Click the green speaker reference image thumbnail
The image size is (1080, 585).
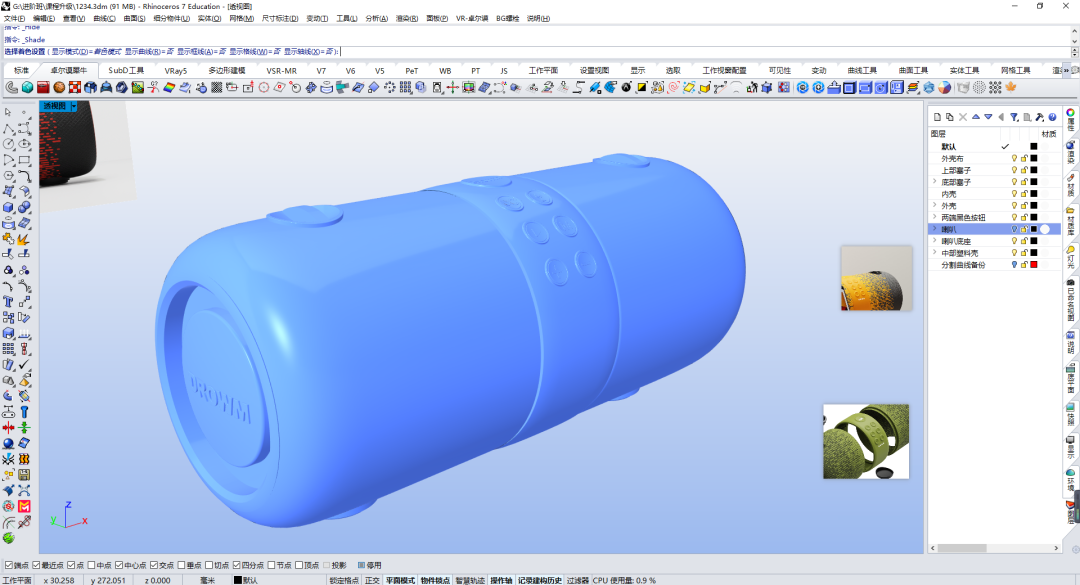click(x=866, y=441)
